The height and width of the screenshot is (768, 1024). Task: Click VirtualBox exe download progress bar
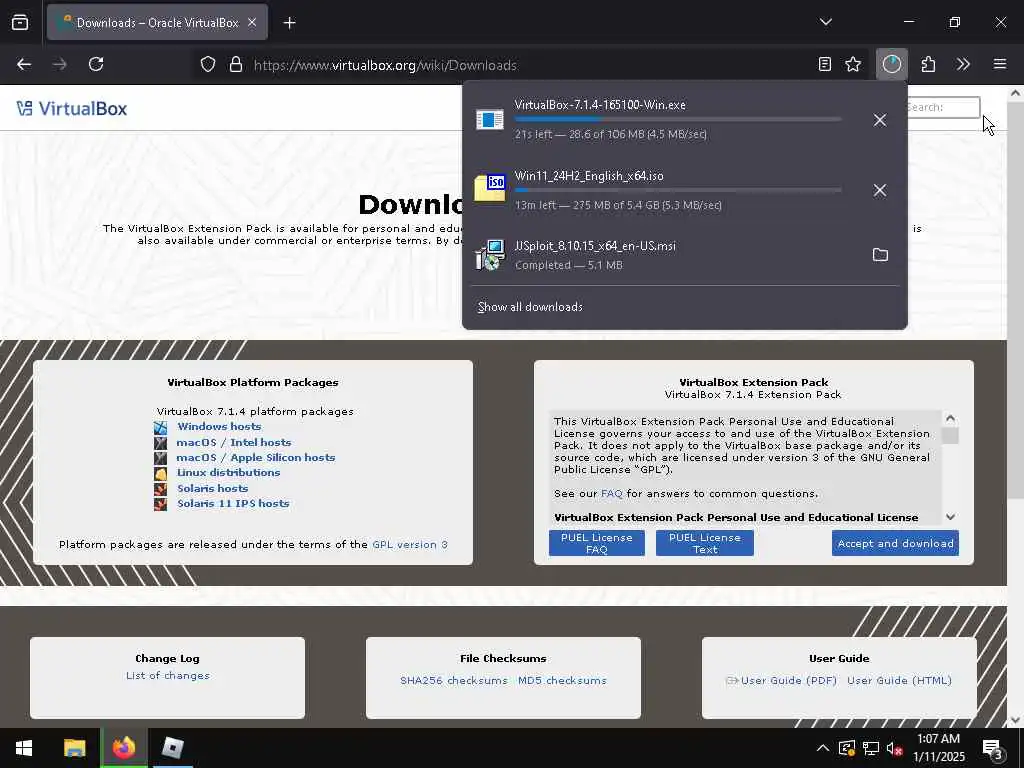(678, 120)
